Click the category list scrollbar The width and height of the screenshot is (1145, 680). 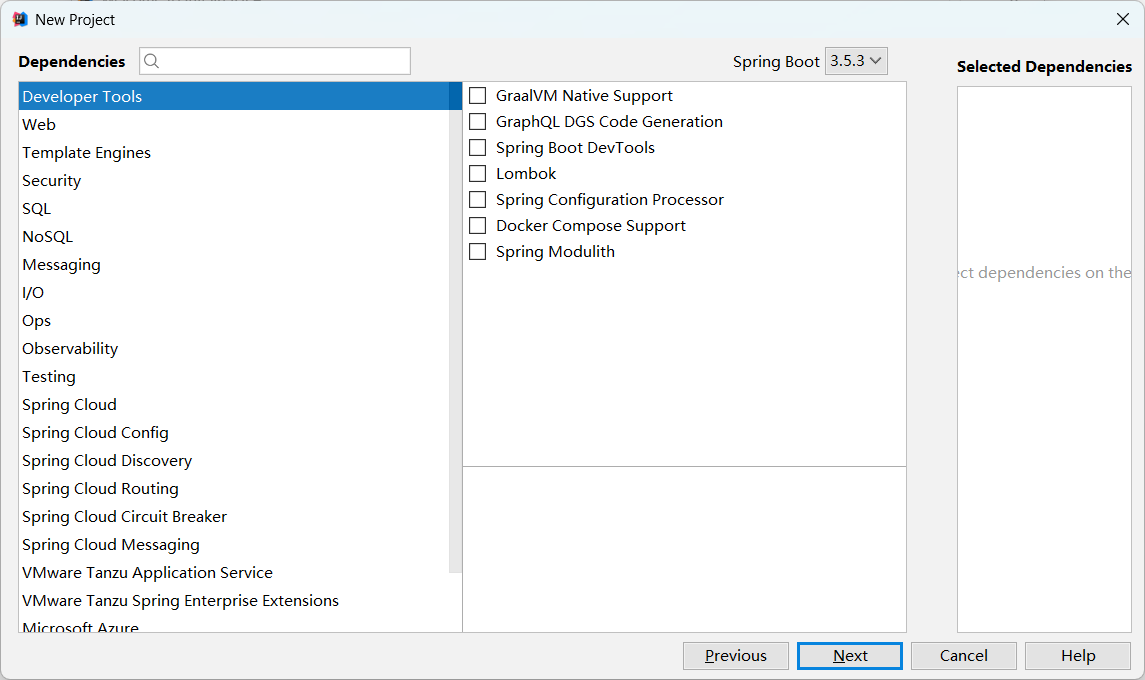coord(456,327)
